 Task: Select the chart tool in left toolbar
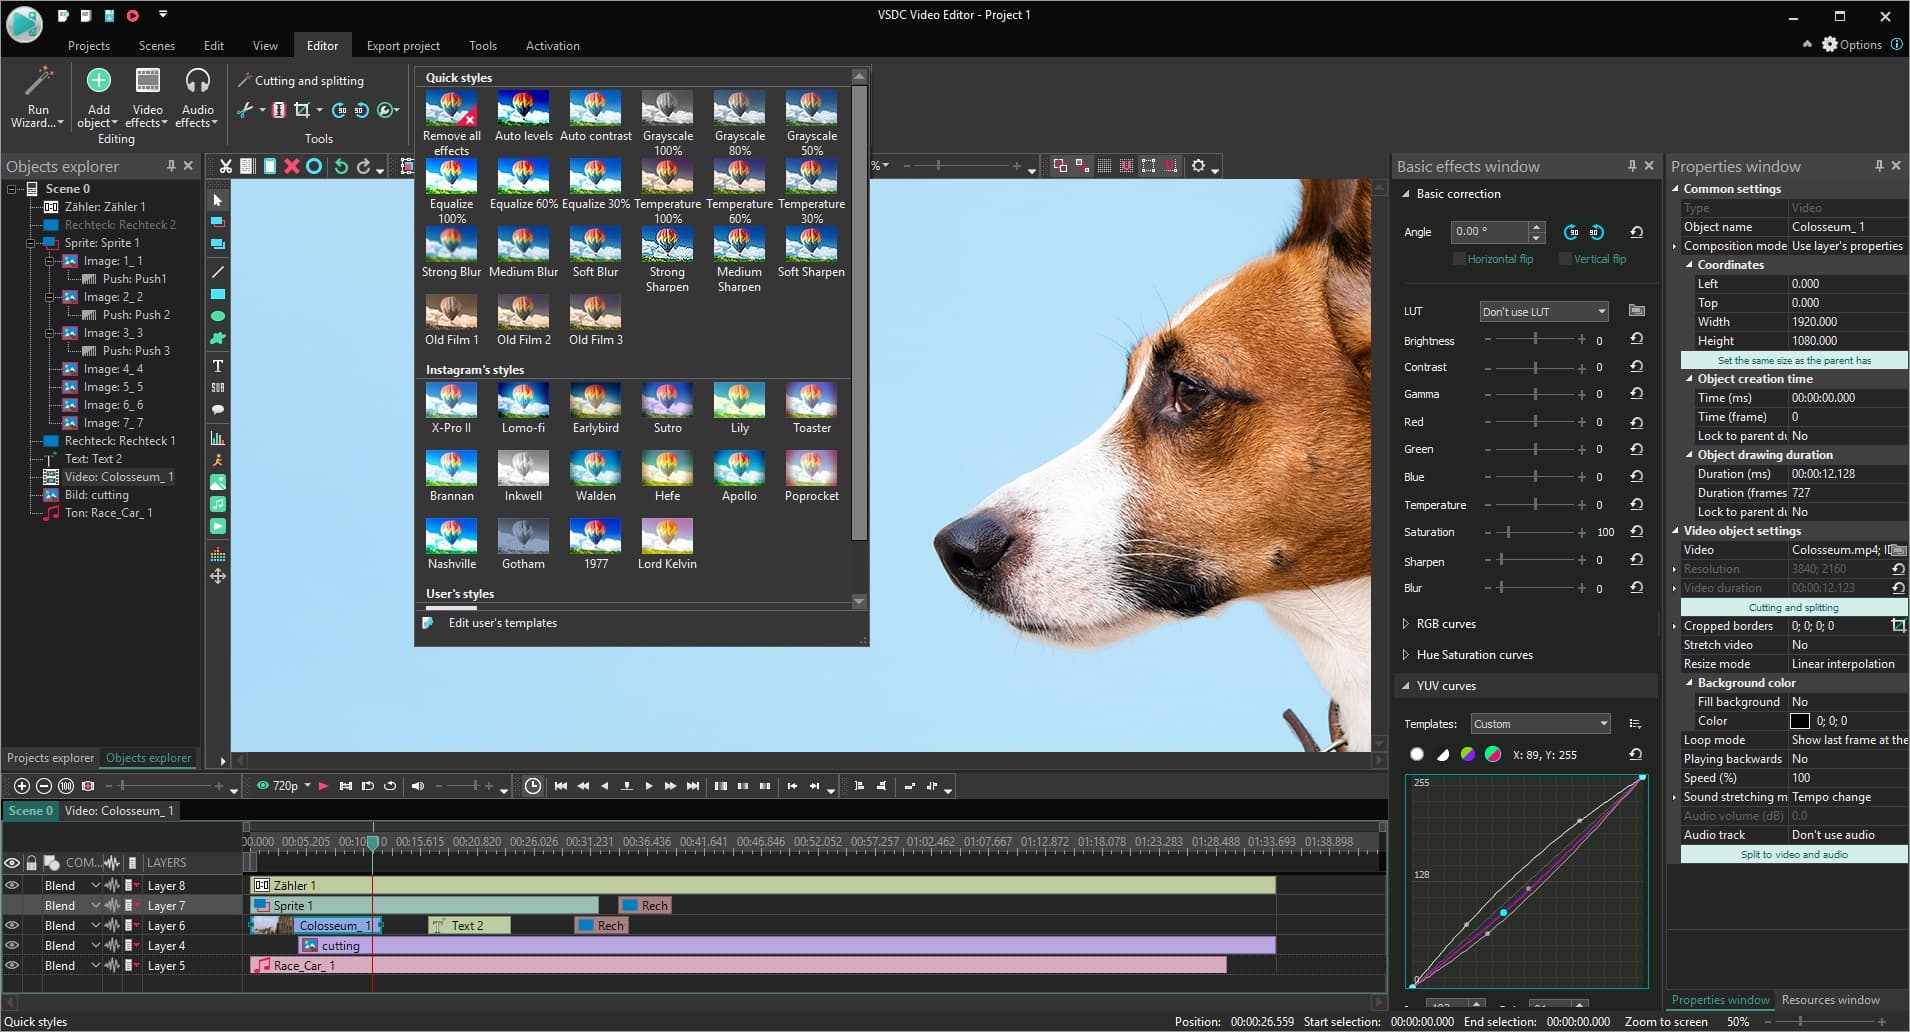217,438
